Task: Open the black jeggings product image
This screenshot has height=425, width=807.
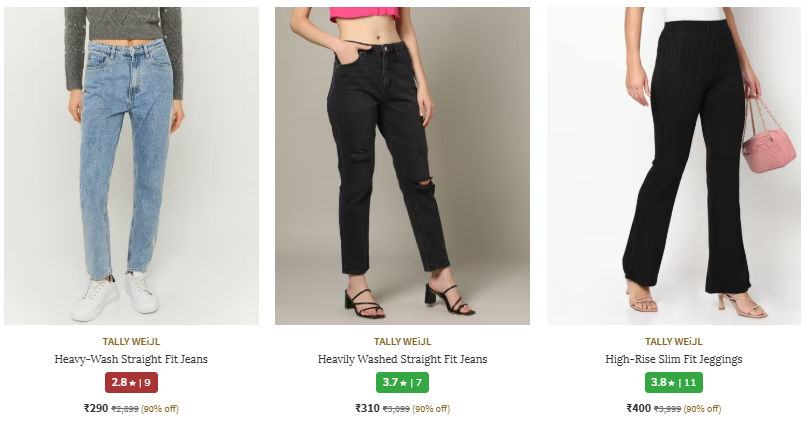Action: [x=673, y=165]
